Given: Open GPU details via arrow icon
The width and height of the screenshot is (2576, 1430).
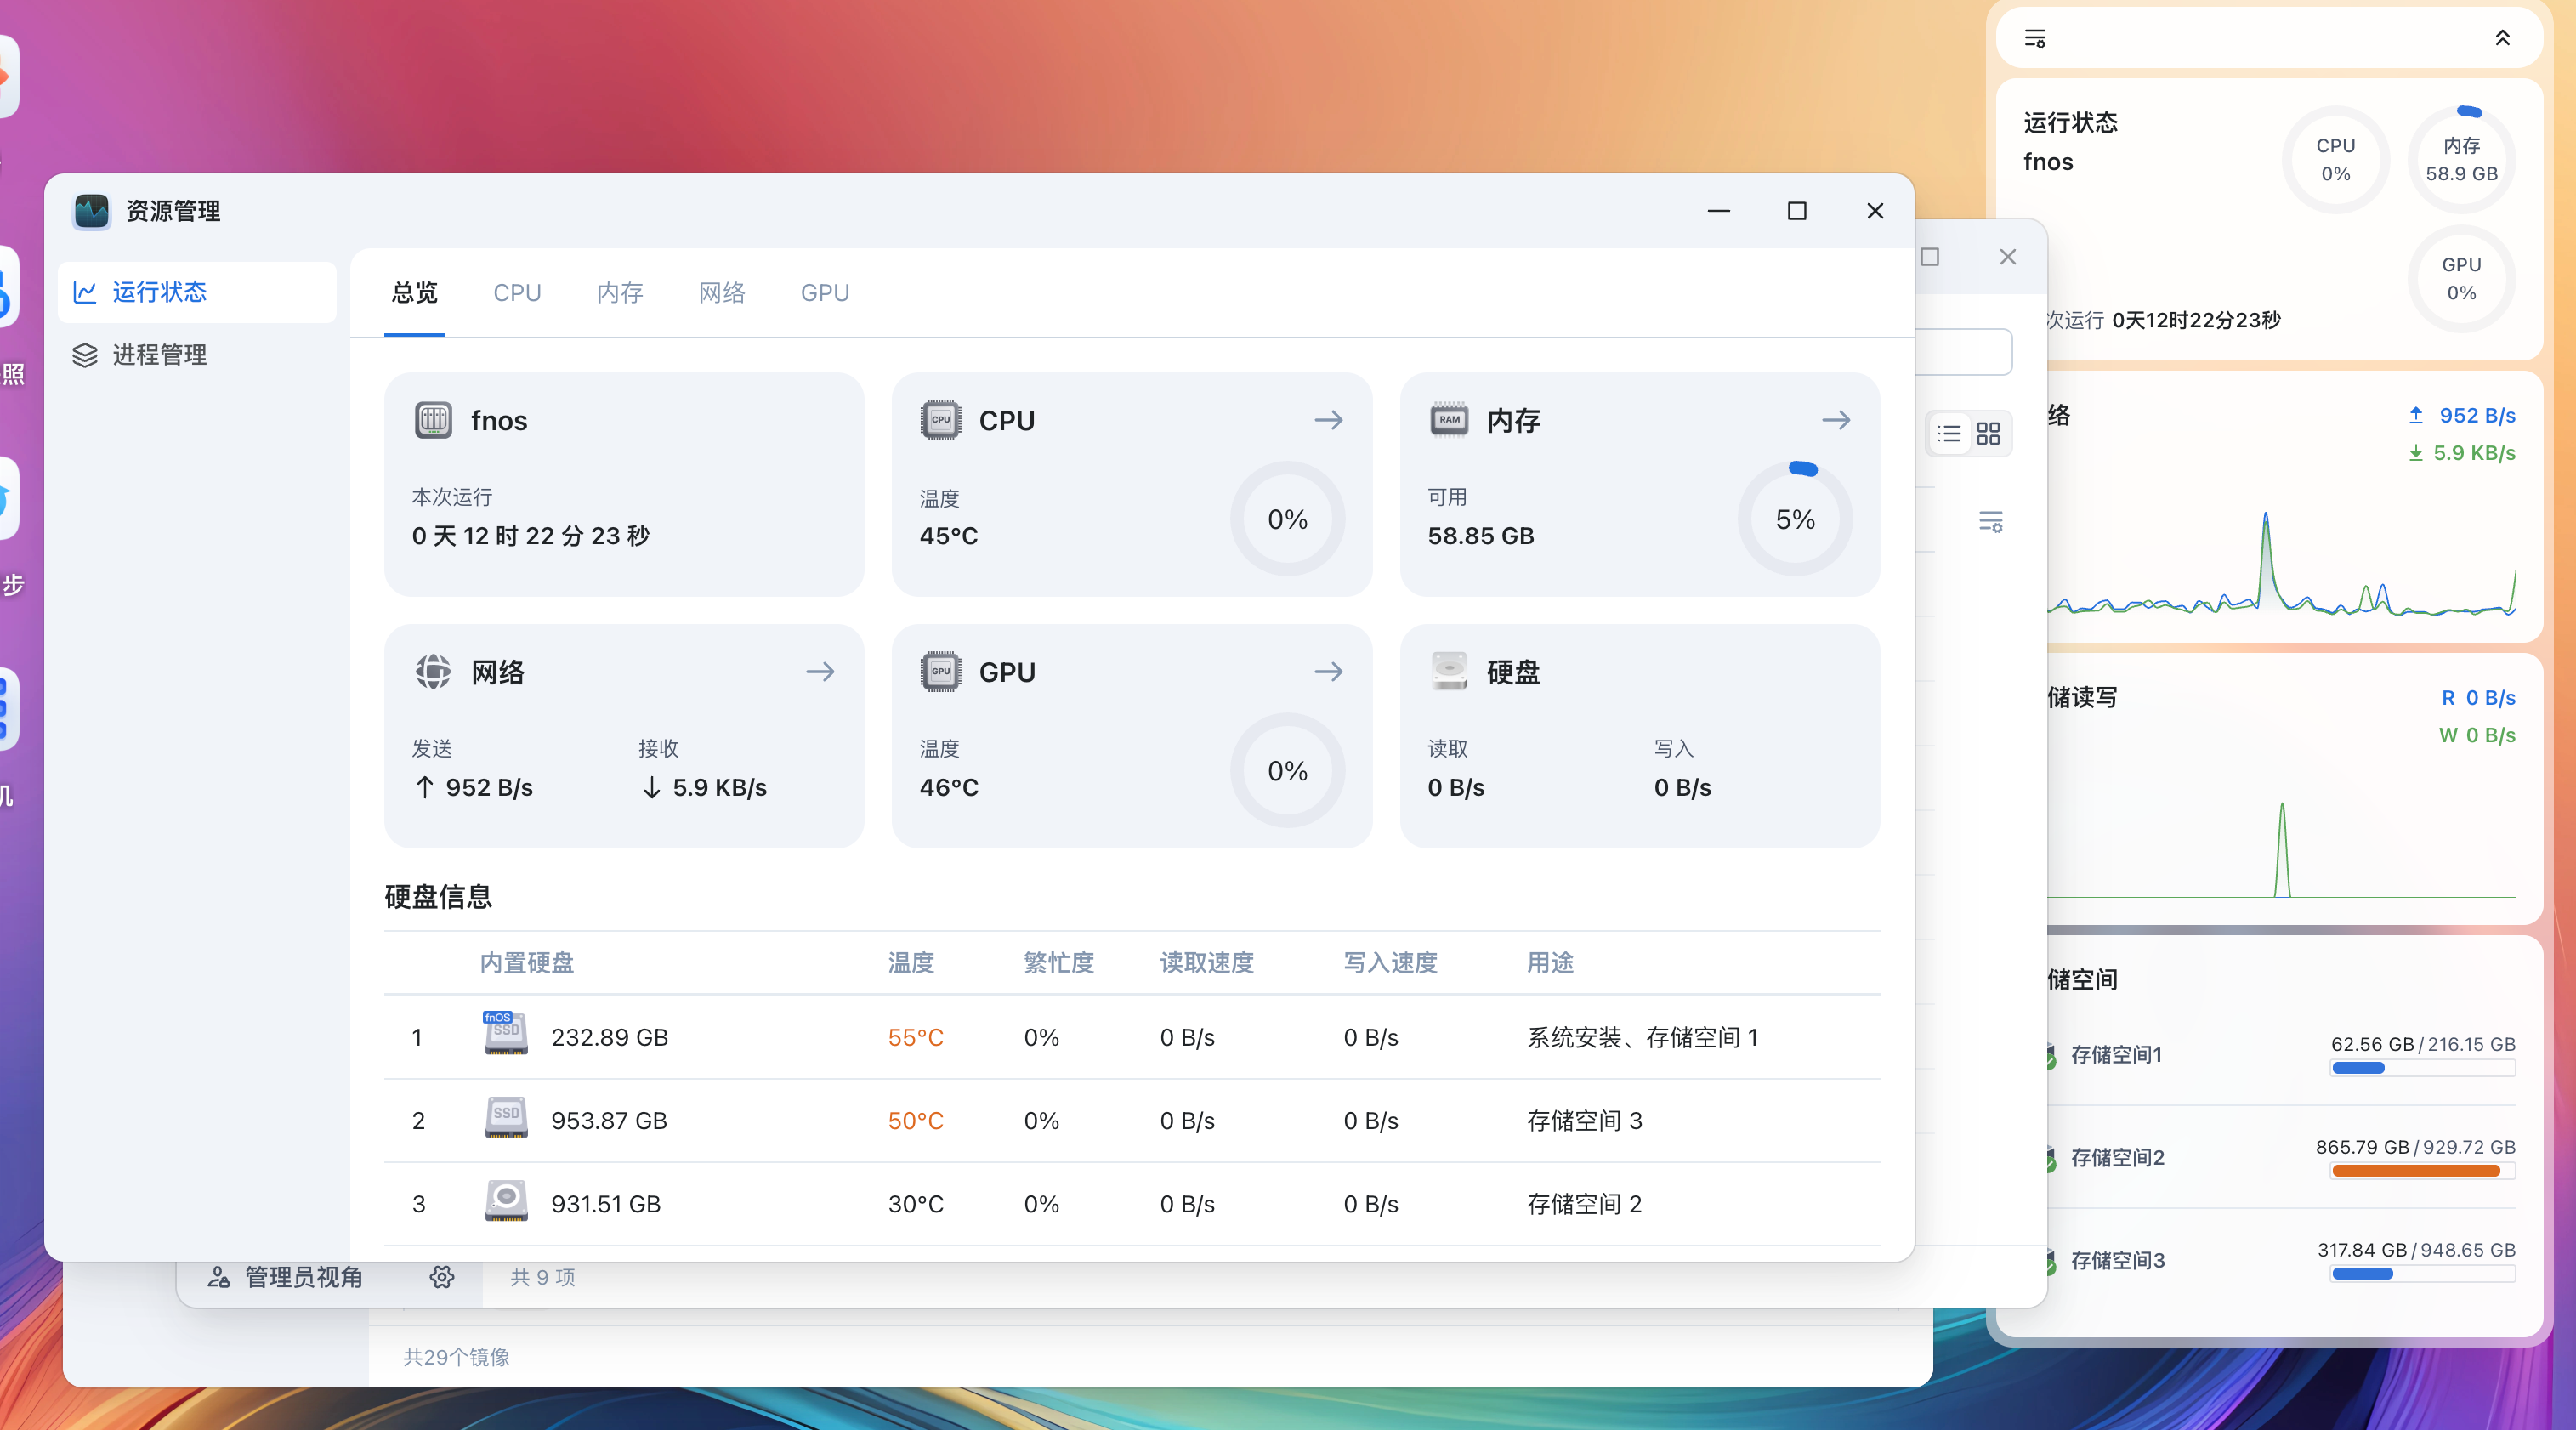Looking at the screenshot, I should pos(1328,672).
